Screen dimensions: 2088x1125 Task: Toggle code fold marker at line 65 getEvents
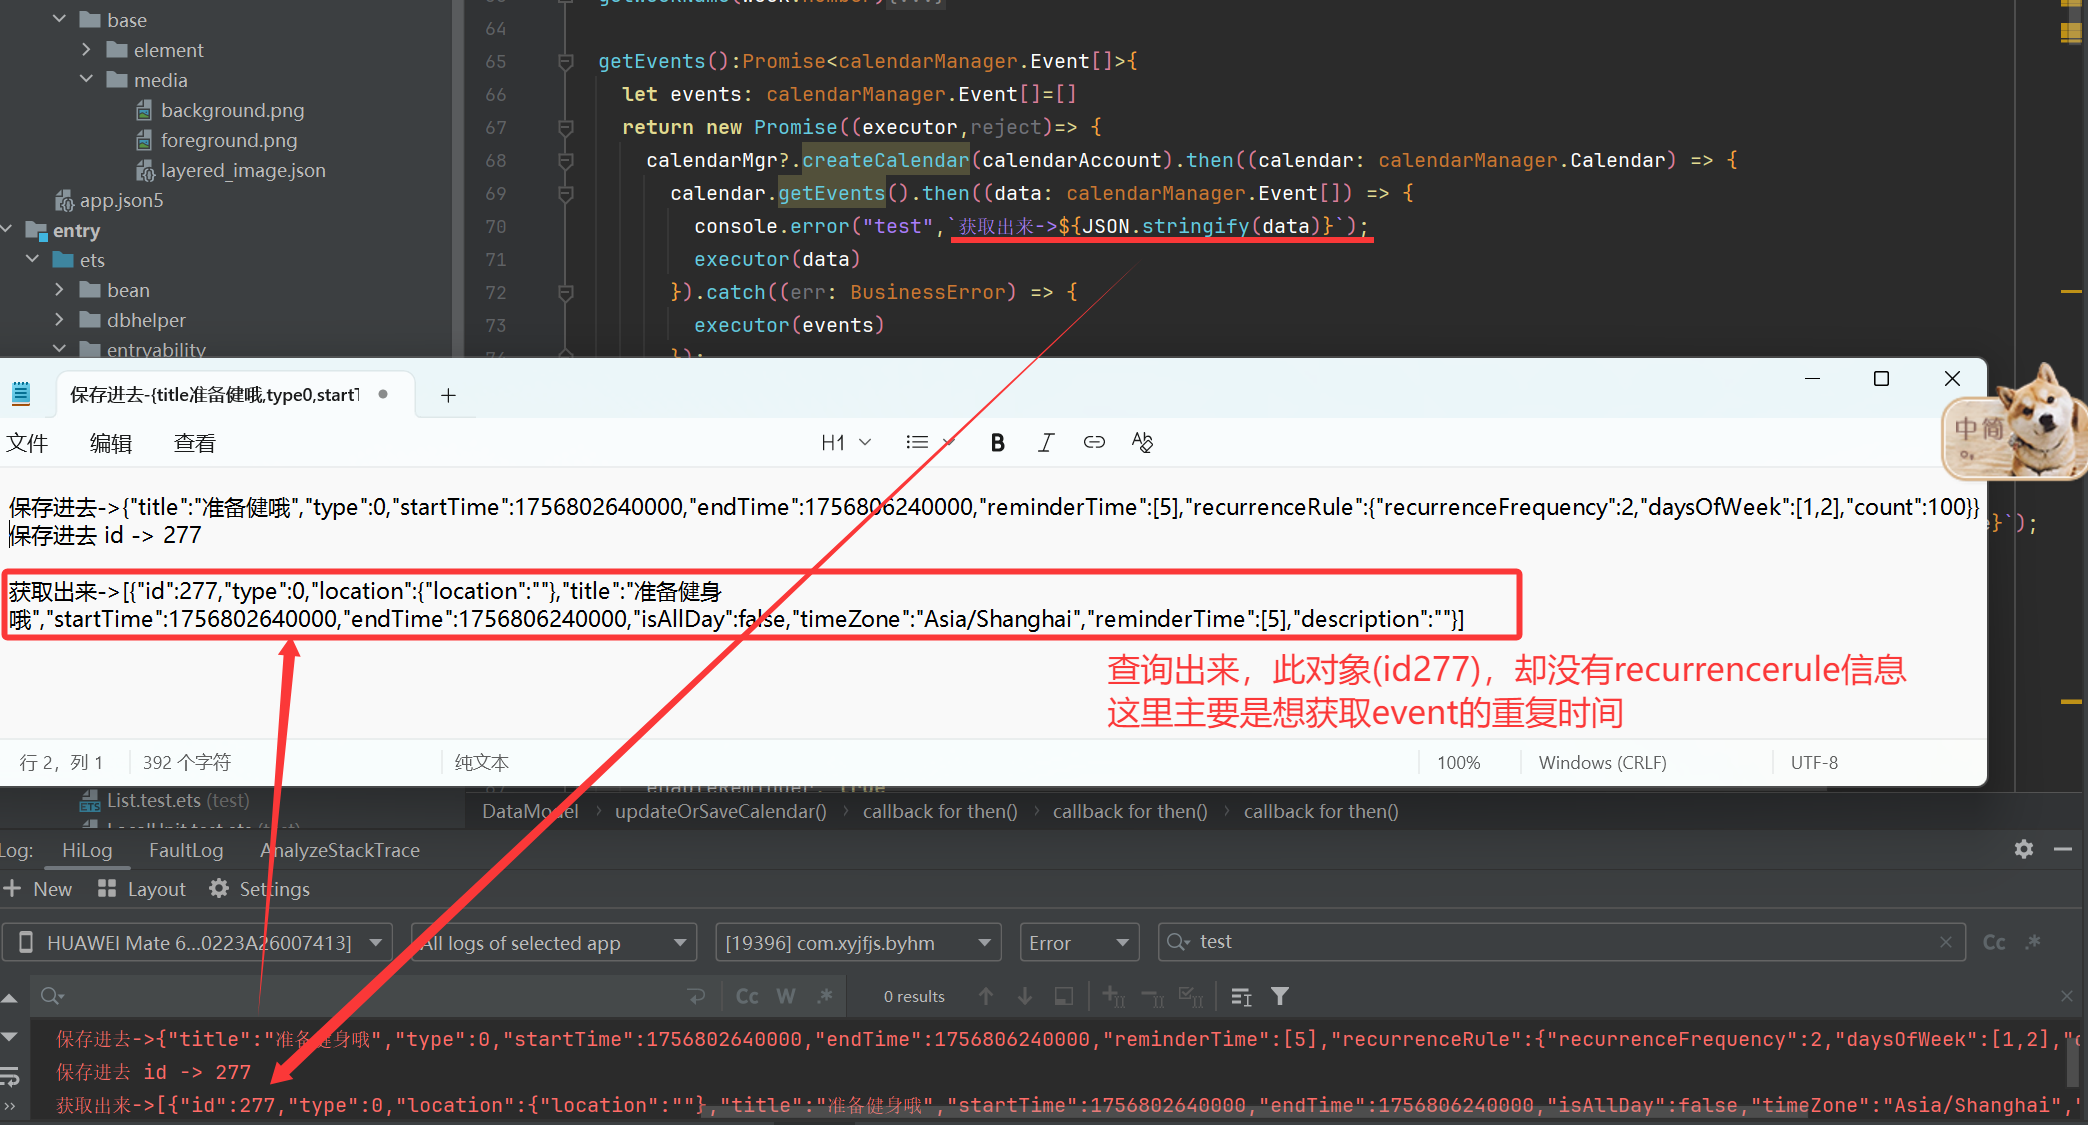(565, 62)
